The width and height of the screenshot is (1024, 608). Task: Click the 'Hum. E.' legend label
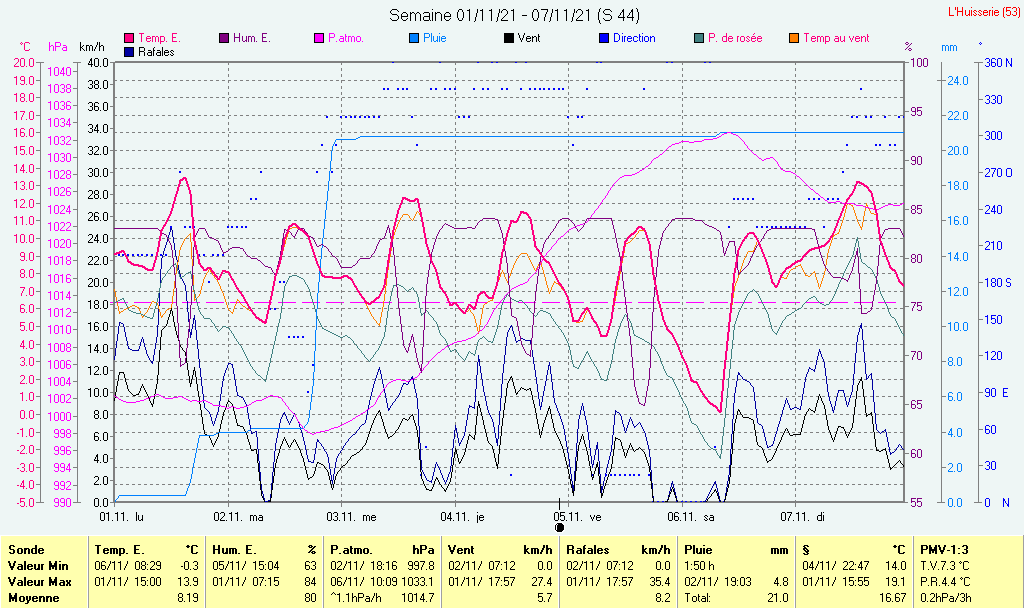[x=252, y=39]
